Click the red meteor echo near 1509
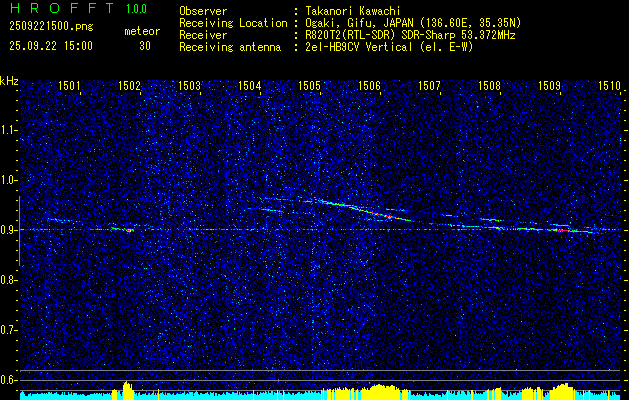The height and width of the screenshot is (400, 629). click(563, 230)
